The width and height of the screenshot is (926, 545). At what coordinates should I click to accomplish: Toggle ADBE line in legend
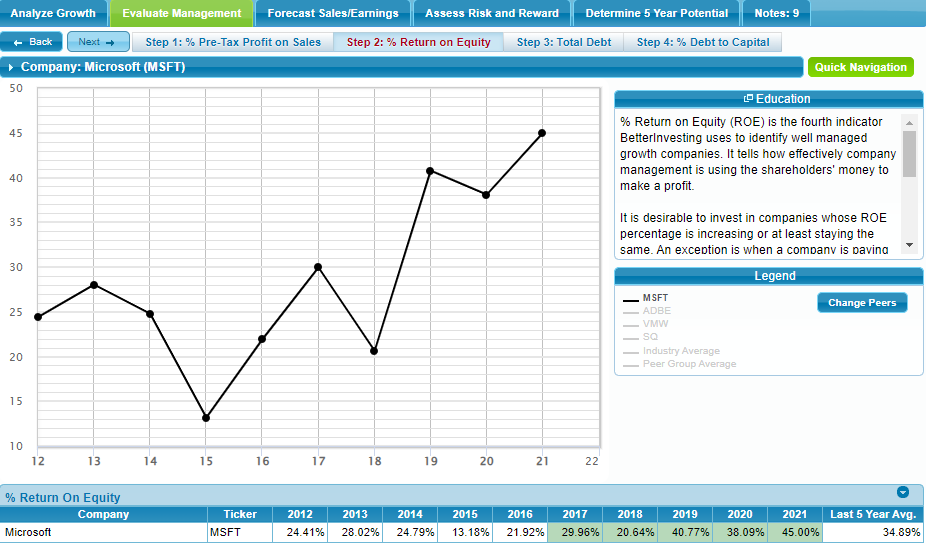point(647,311)
